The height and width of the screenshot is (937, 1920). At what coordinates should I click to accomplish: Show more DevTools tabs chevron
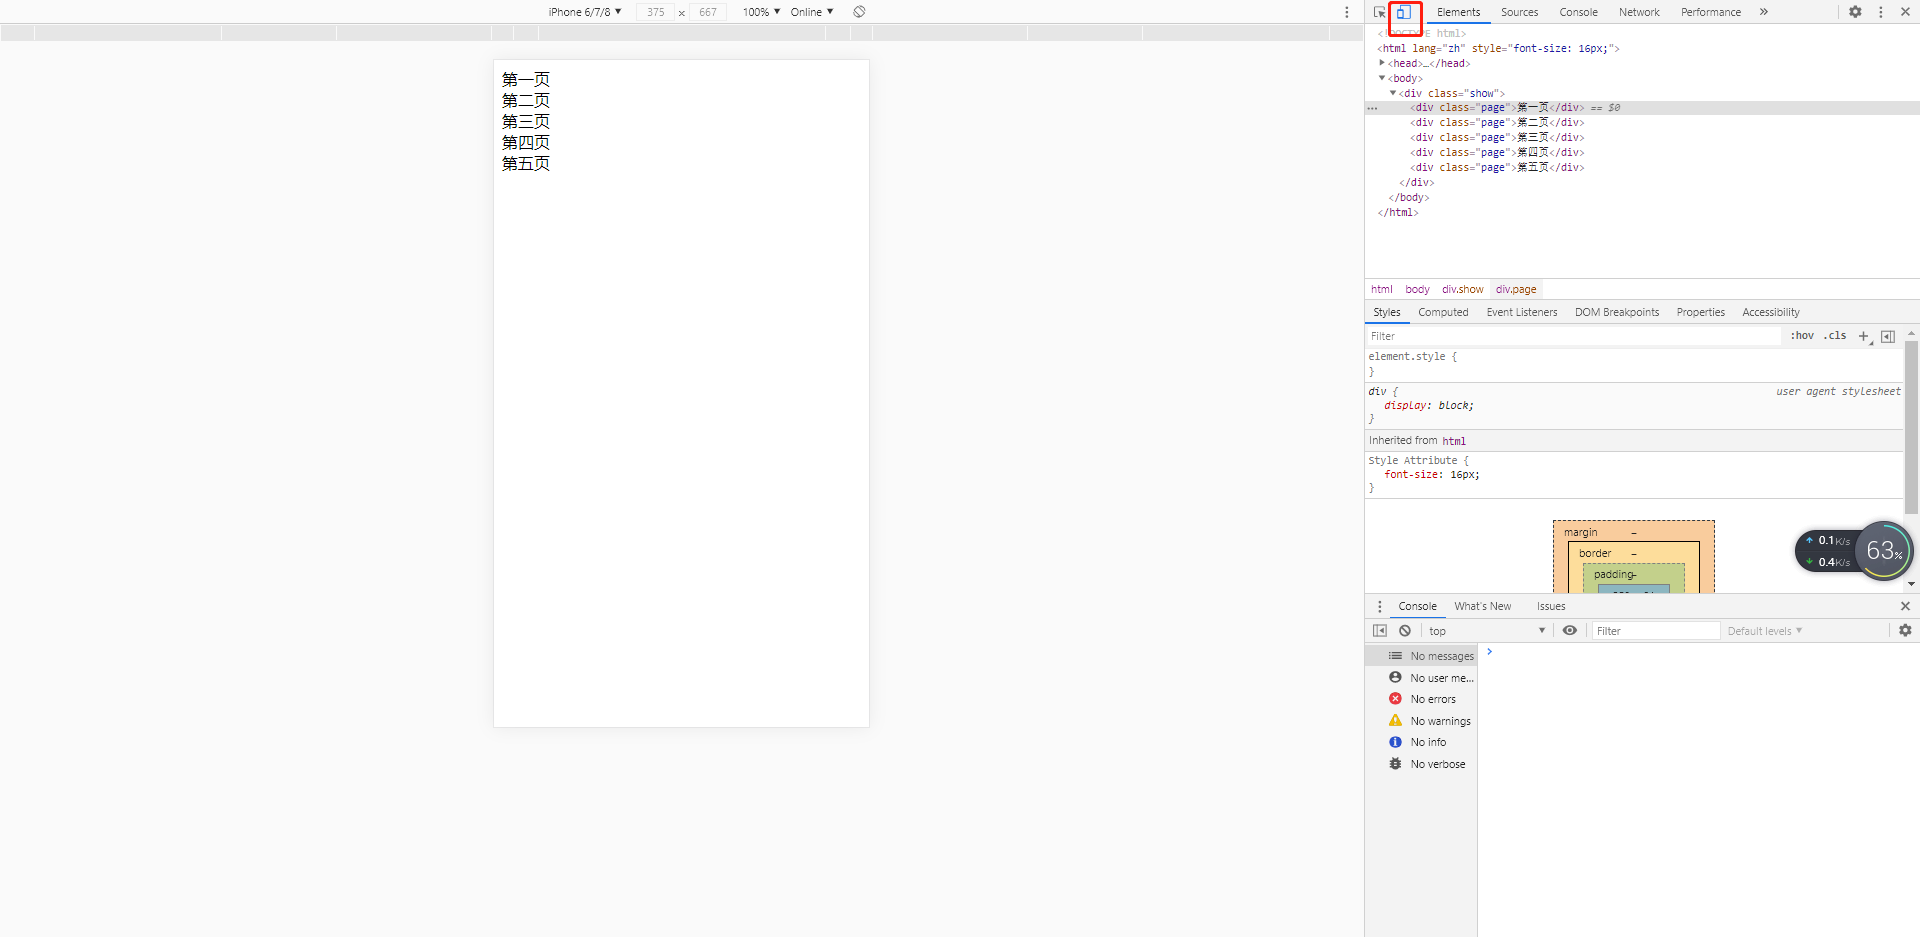[1764, 12]
